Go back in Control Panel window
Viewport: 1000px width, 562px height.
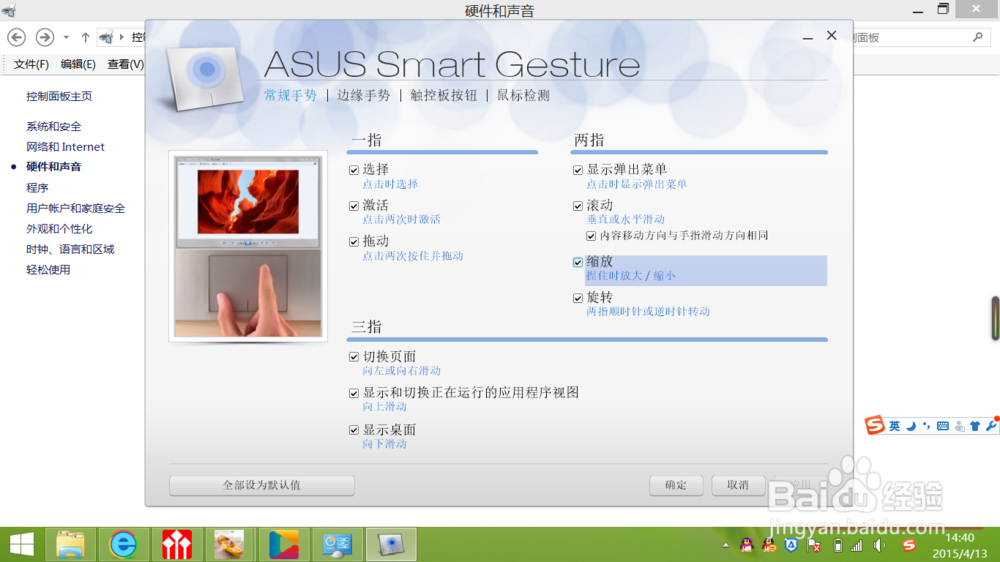[17, 38]
